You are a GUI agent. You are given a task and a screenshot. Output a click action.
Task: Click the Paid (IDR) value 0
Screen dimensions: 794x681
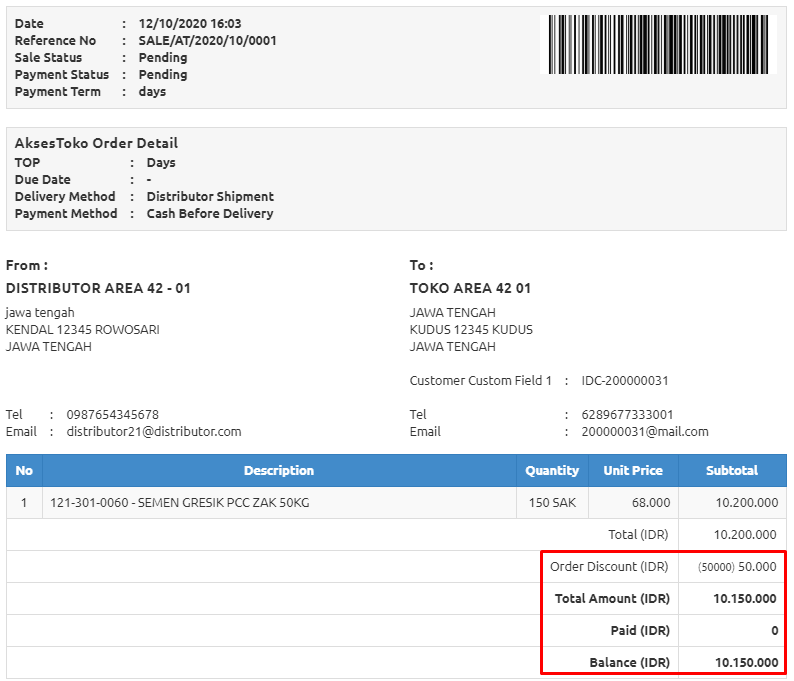774,630
